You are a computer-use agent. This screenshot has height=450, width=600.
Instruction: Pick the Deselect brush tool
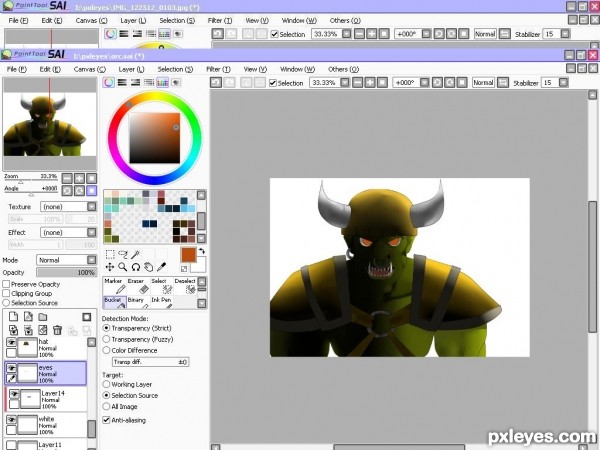point(185,285)
